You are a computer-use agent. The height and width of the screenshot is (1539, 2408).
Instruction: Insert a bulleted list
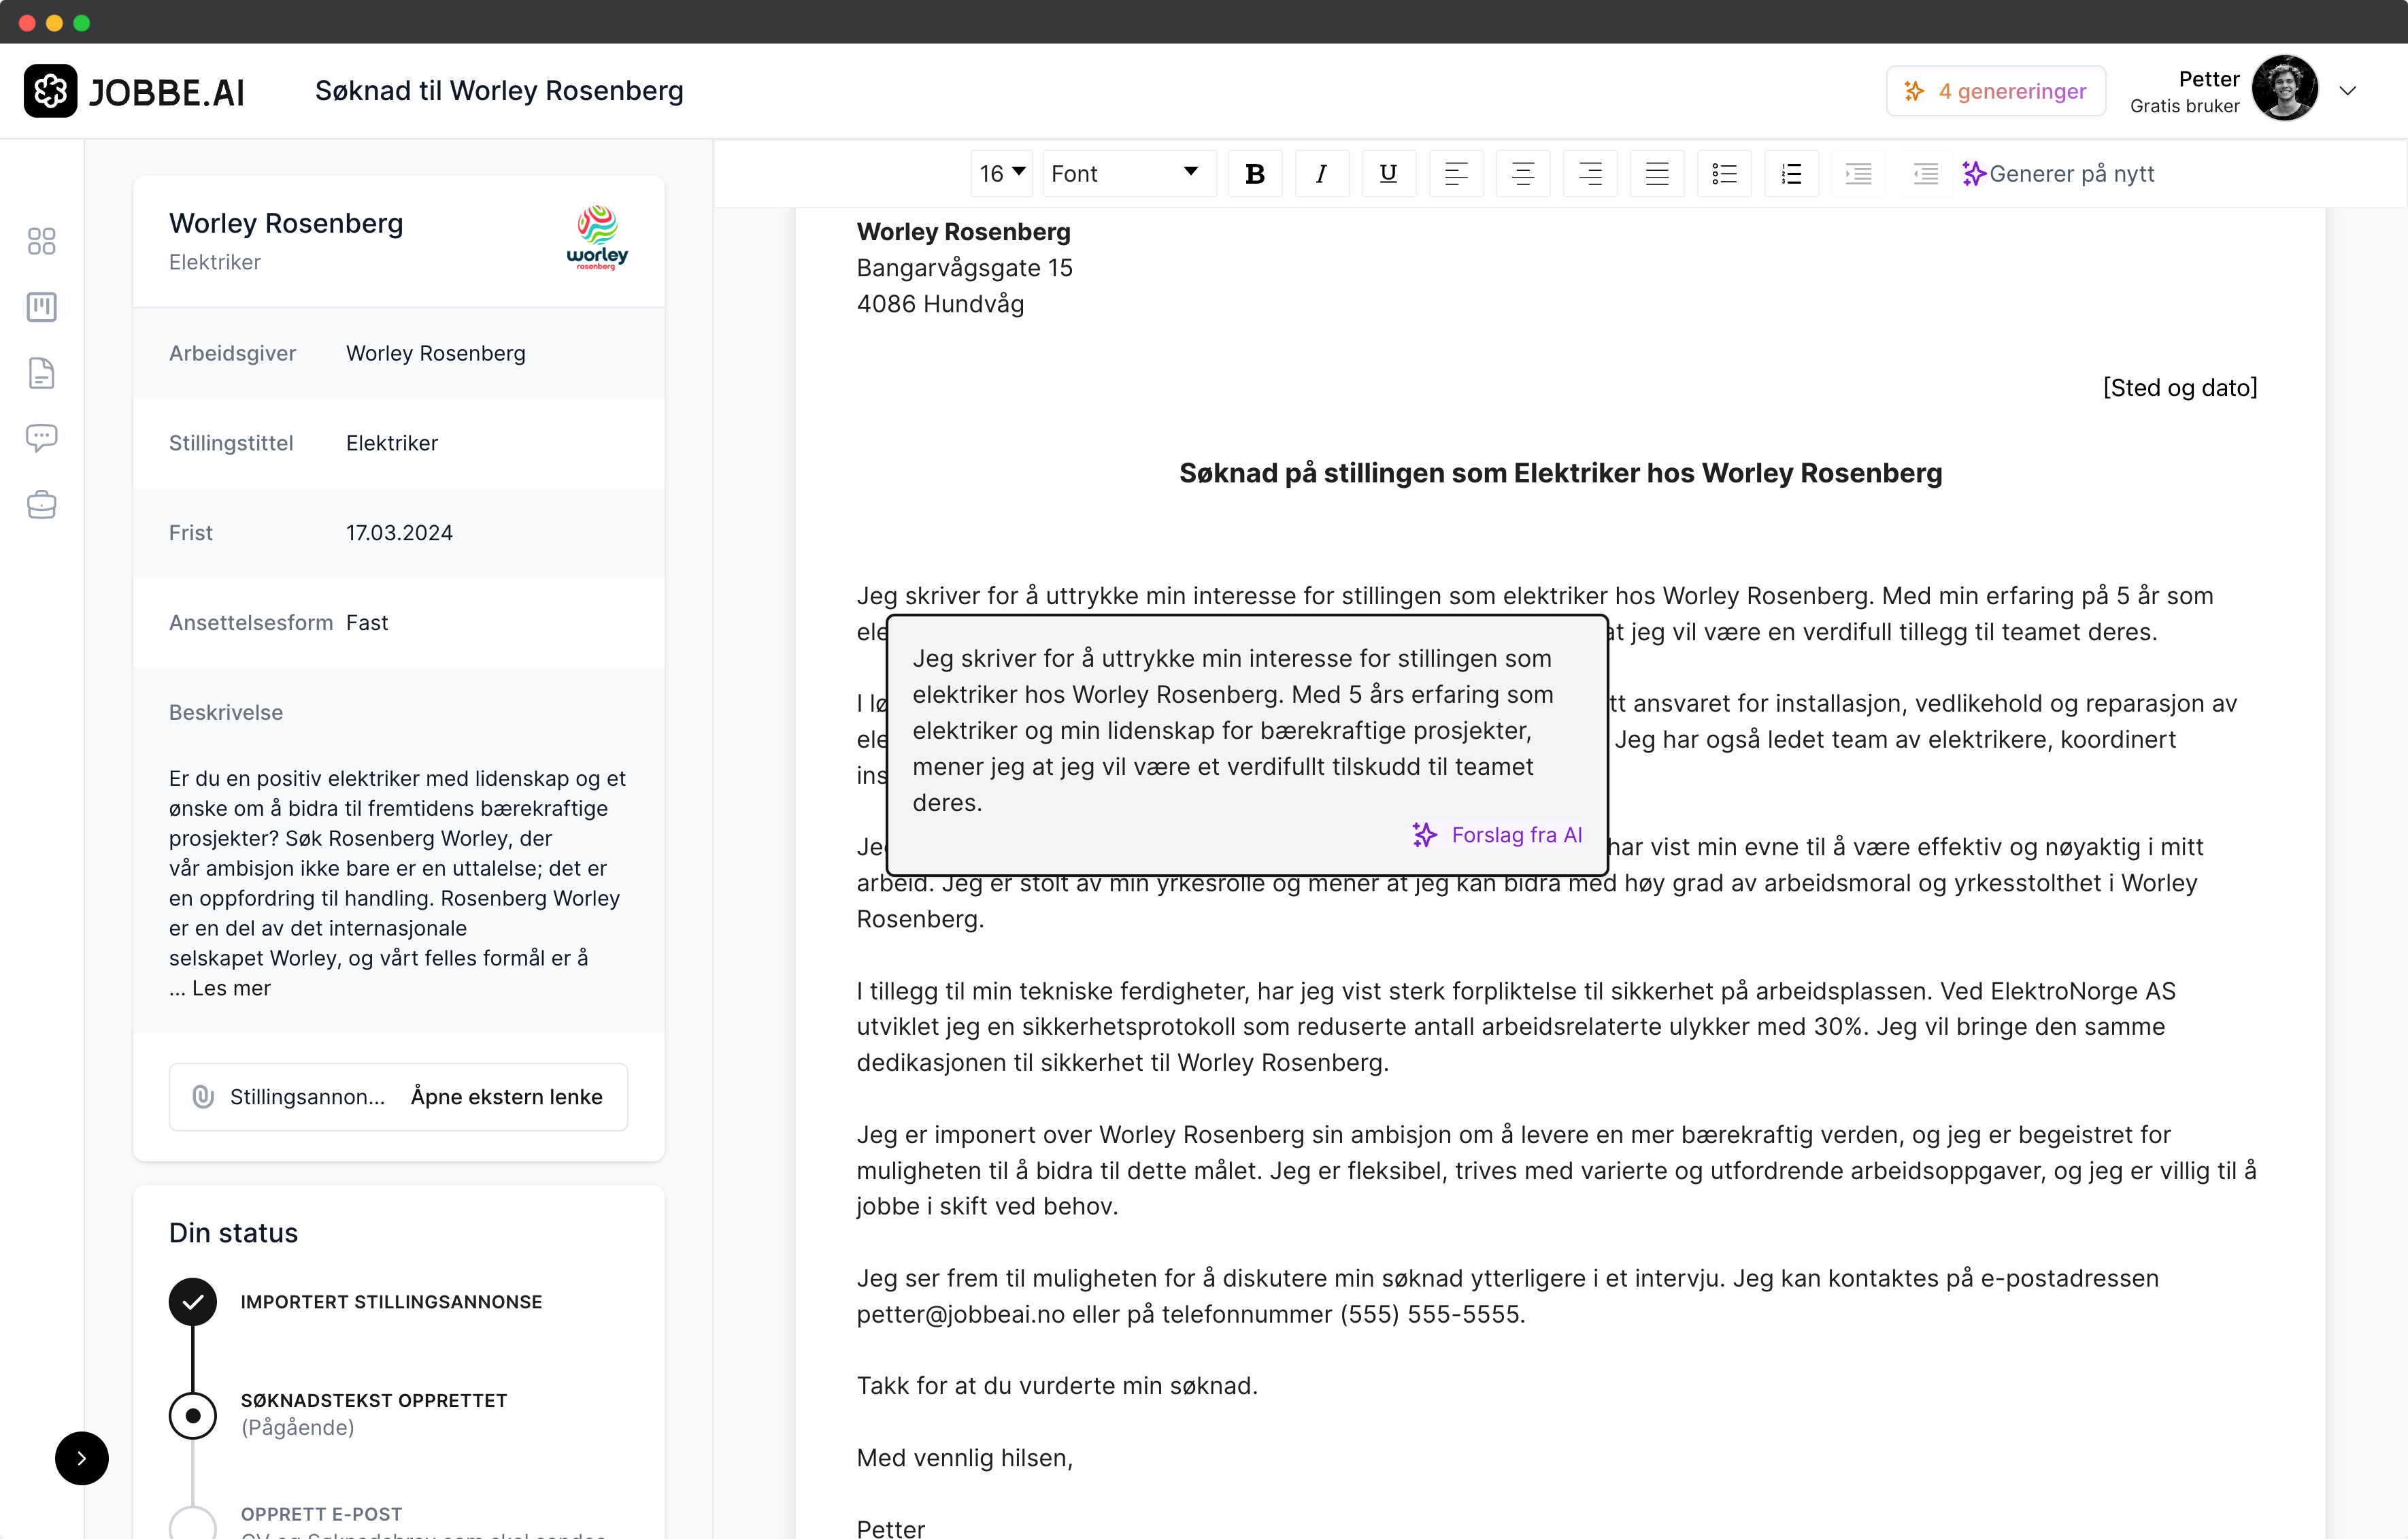pyautogui.click(x=1724, y=174)
